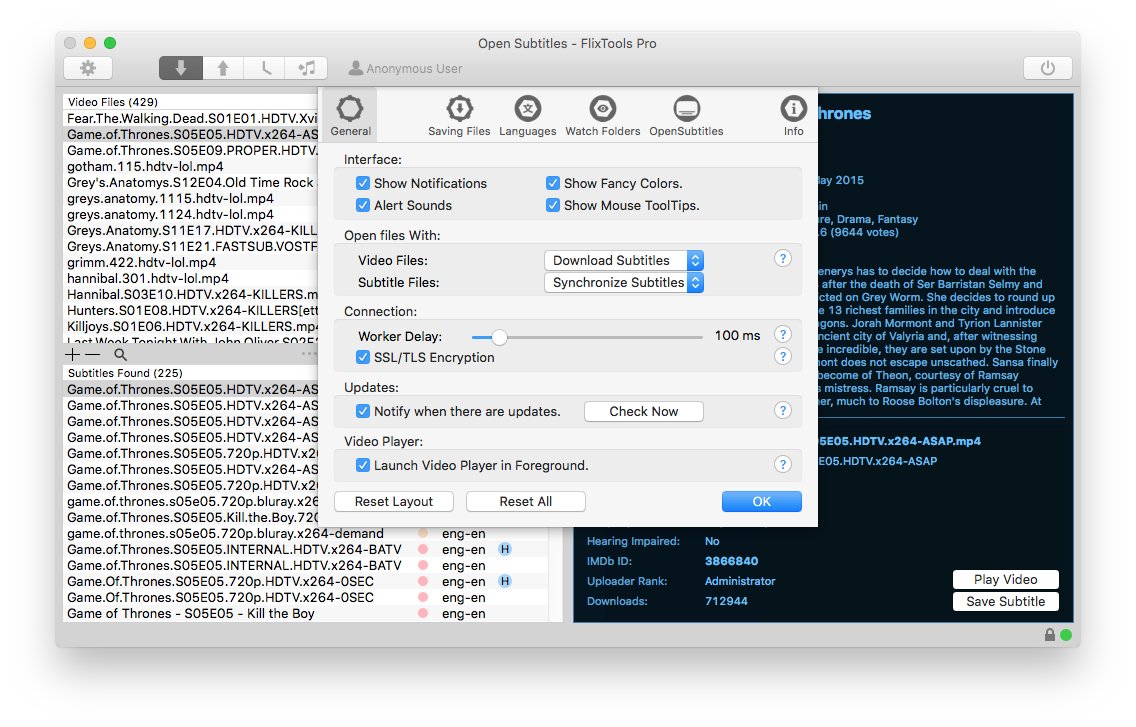Click the power button in toolbar

(x=1047, y=68)
